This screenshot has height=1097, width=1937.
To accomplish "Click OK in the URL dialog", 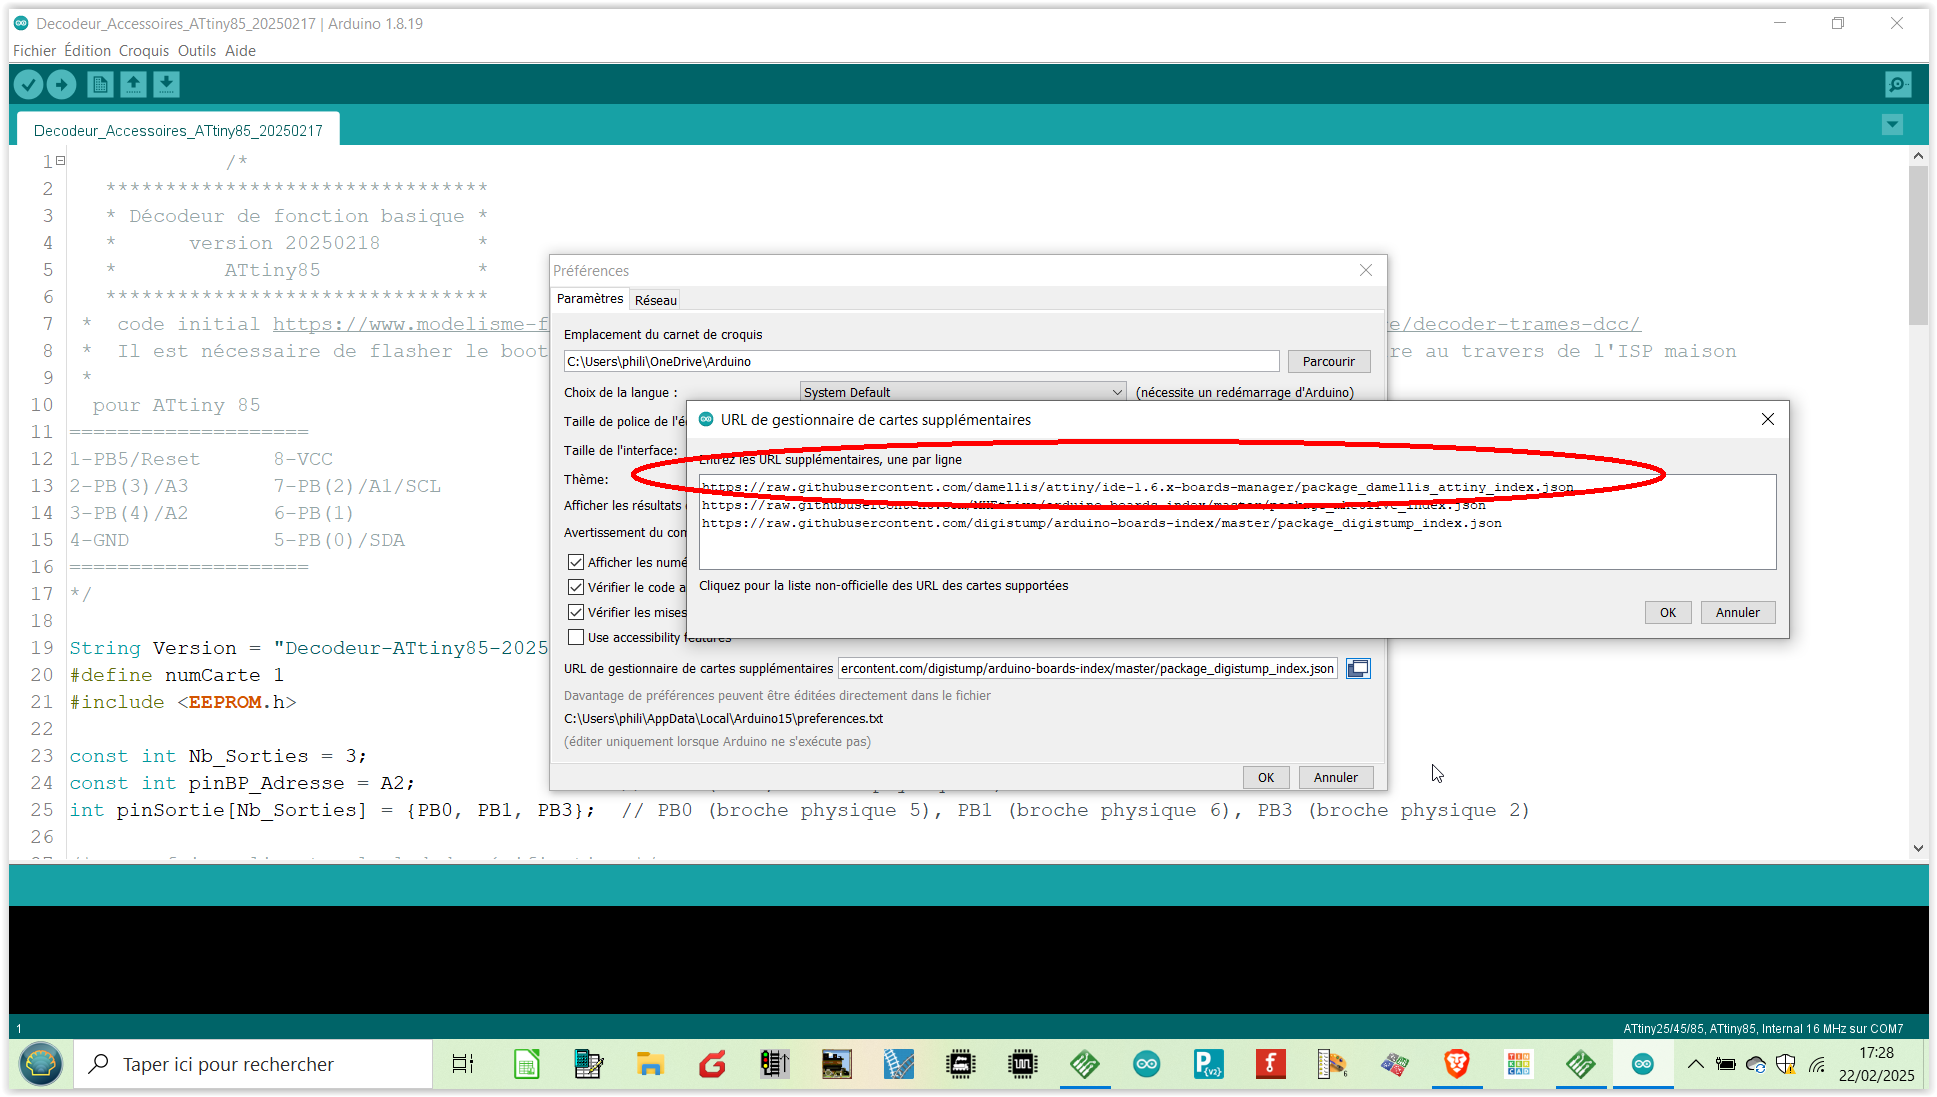I will [x=1668, y=612].
